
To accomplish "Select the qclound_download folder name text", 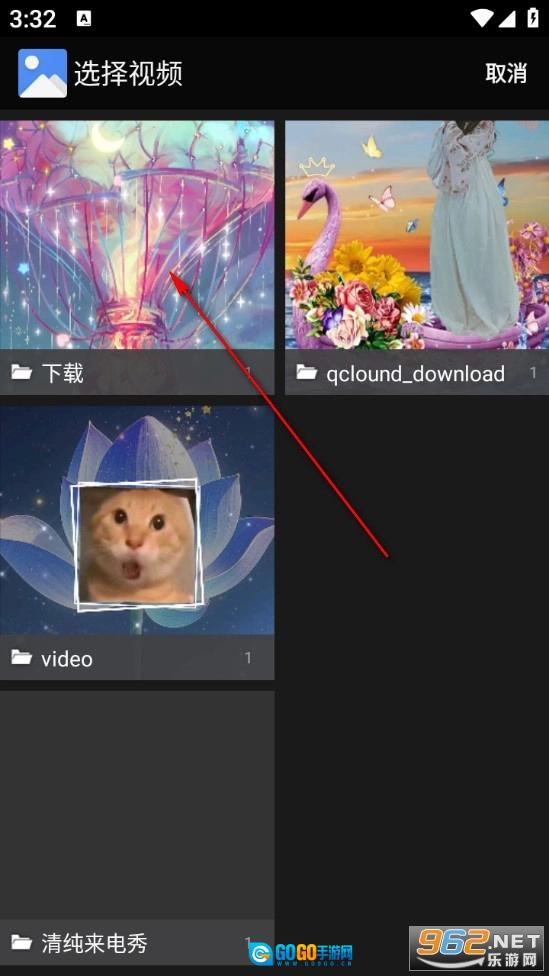I will pos(416,373).
